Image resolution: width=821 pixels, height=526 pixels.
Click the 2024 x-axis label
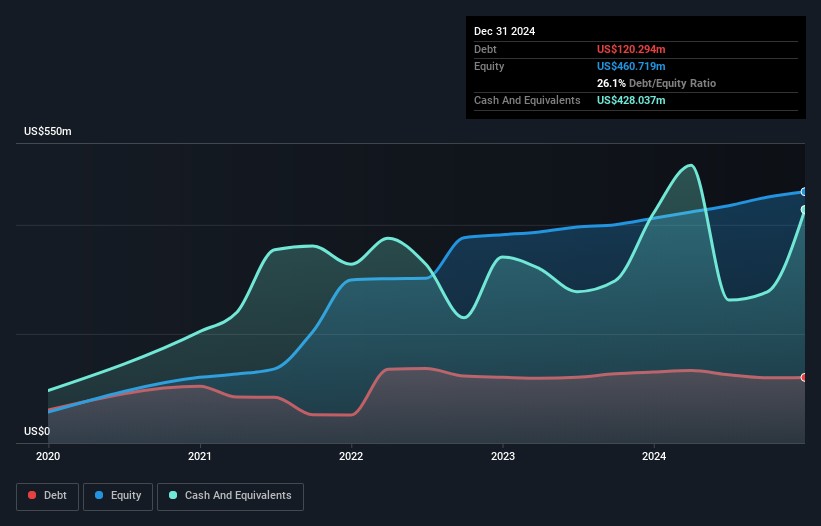654,456
